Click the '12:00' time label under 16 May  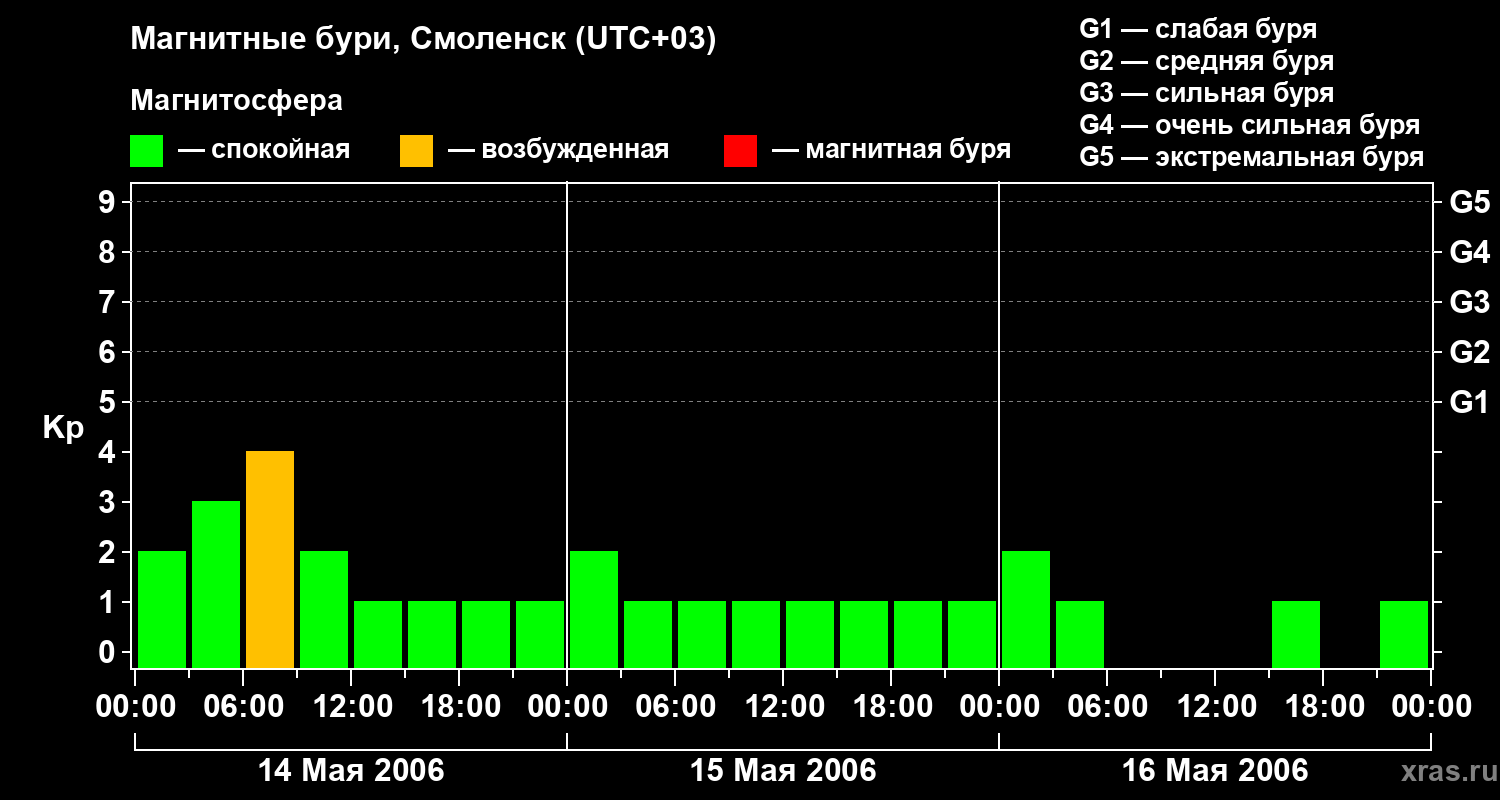[x=1215, y=707]
